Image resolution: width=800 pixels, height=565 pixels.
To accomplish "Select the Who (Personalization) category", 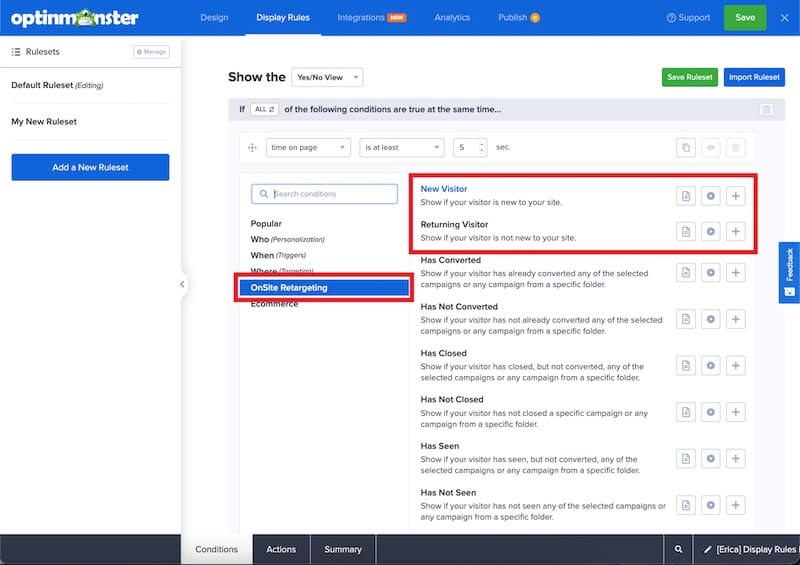I will pos(287,239).
